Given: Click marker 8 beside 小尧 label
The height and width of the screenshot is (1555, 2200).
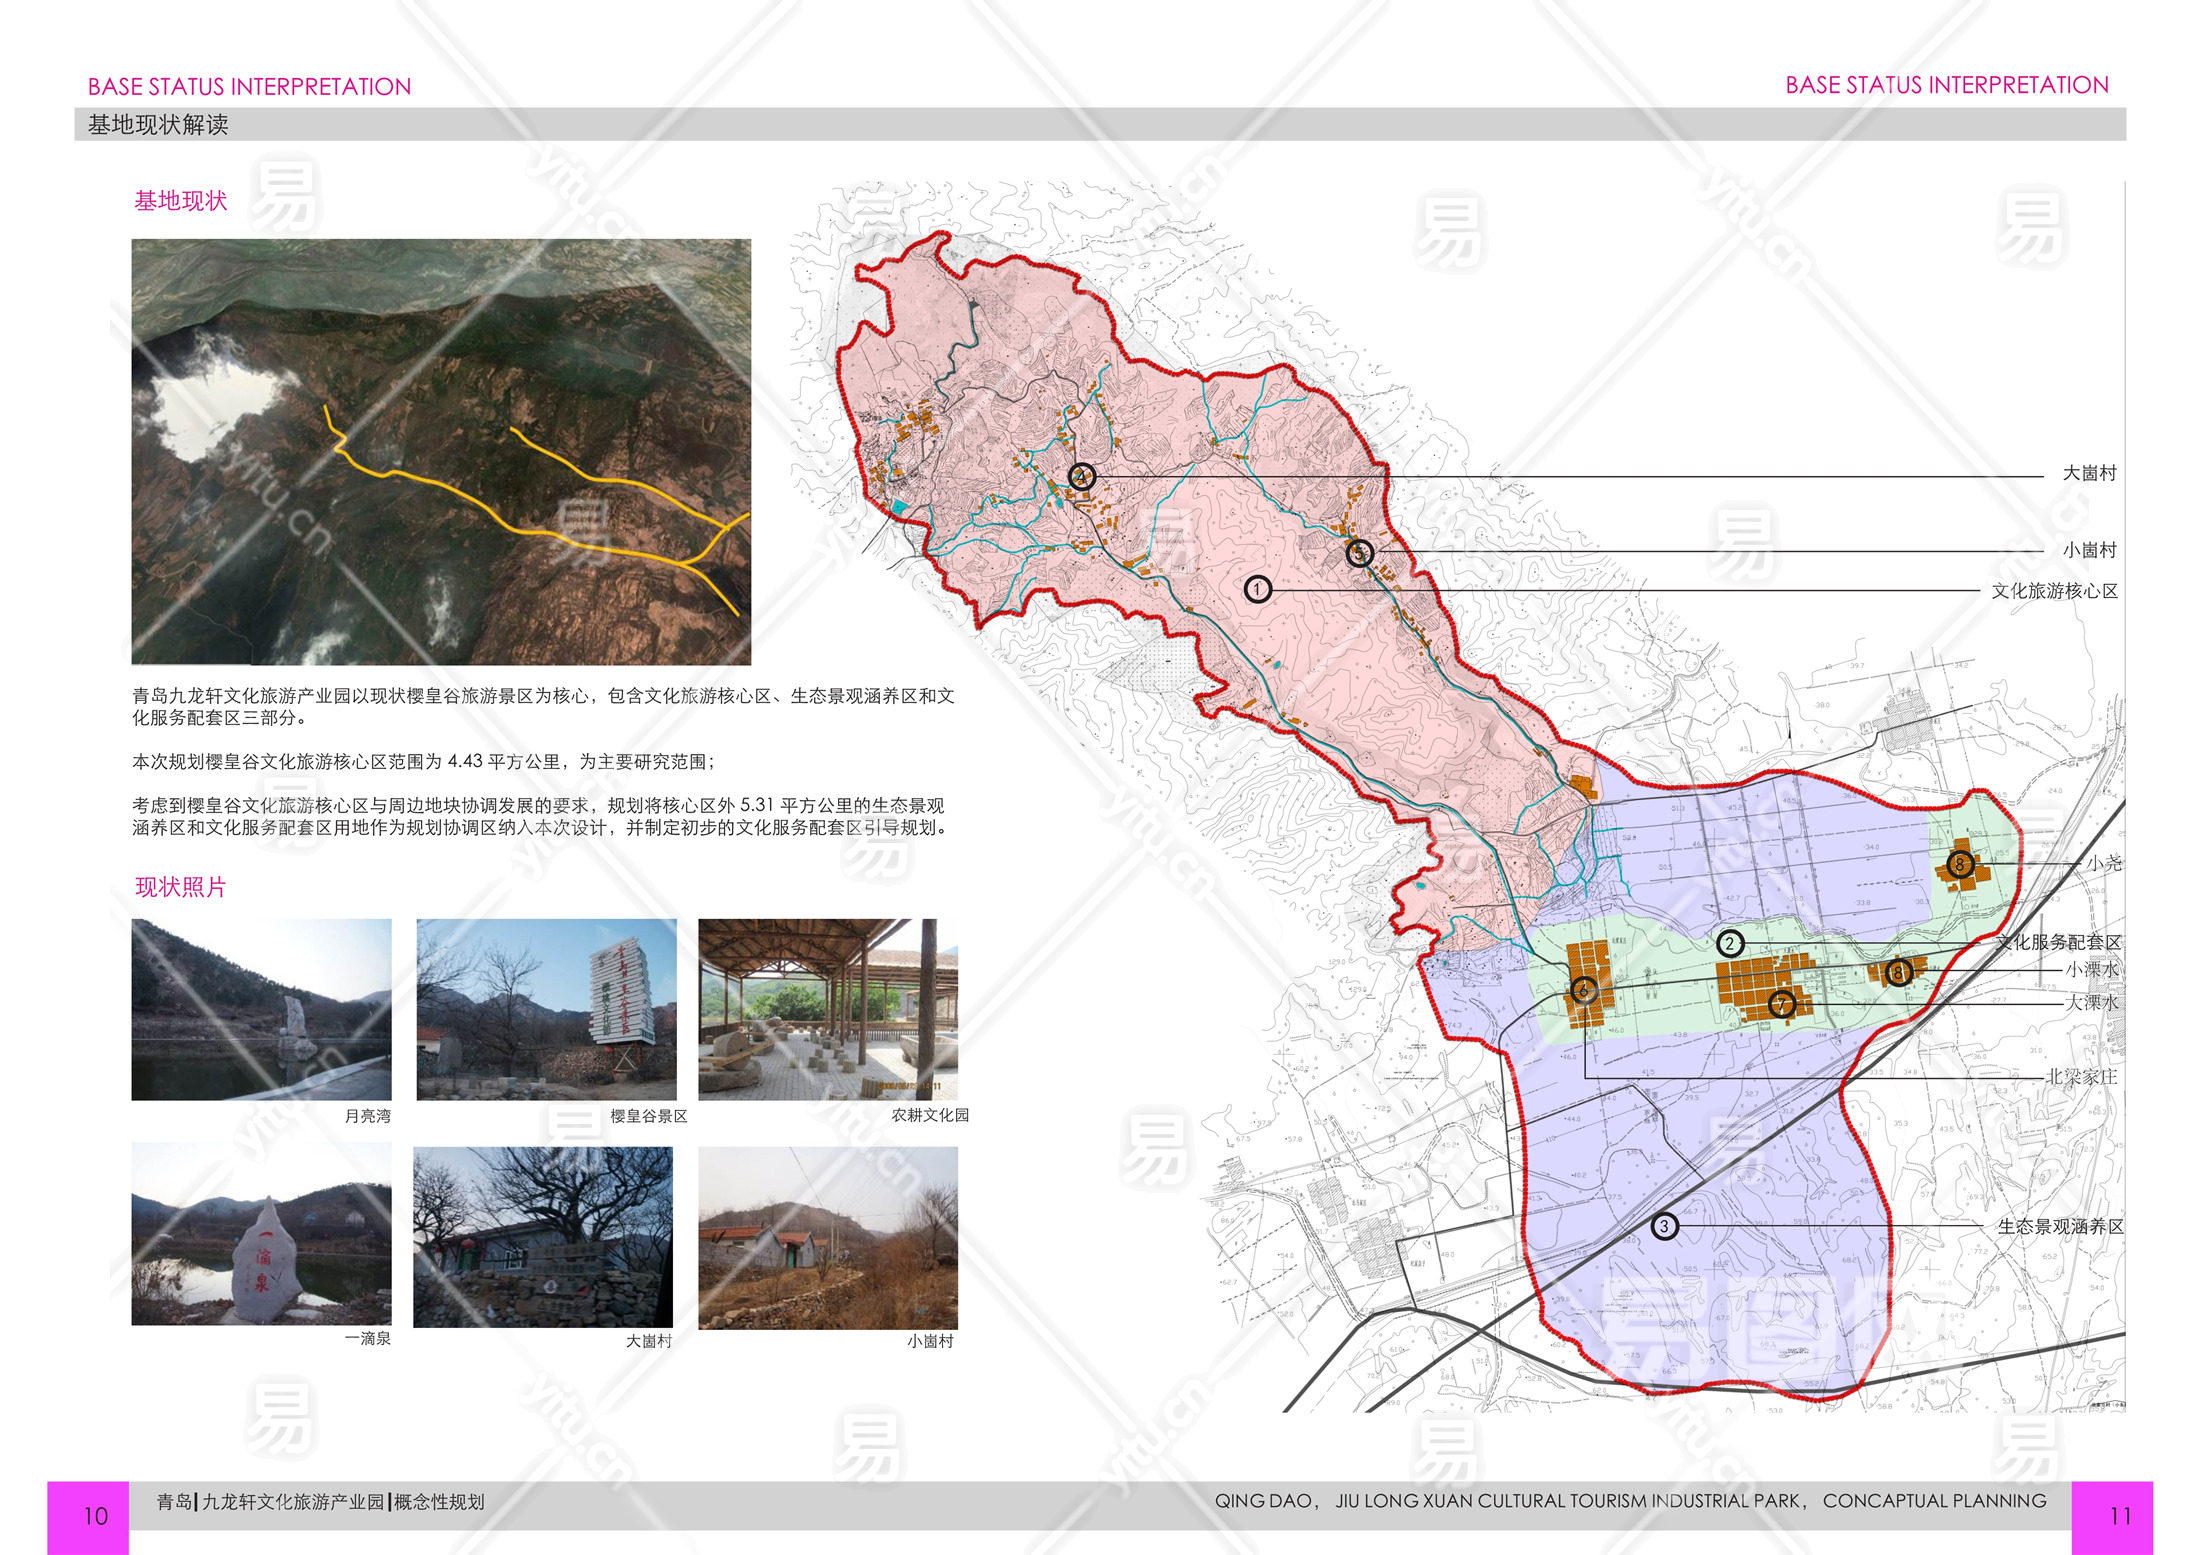Looking at the screenshot, I should (x=1959, y=864).
